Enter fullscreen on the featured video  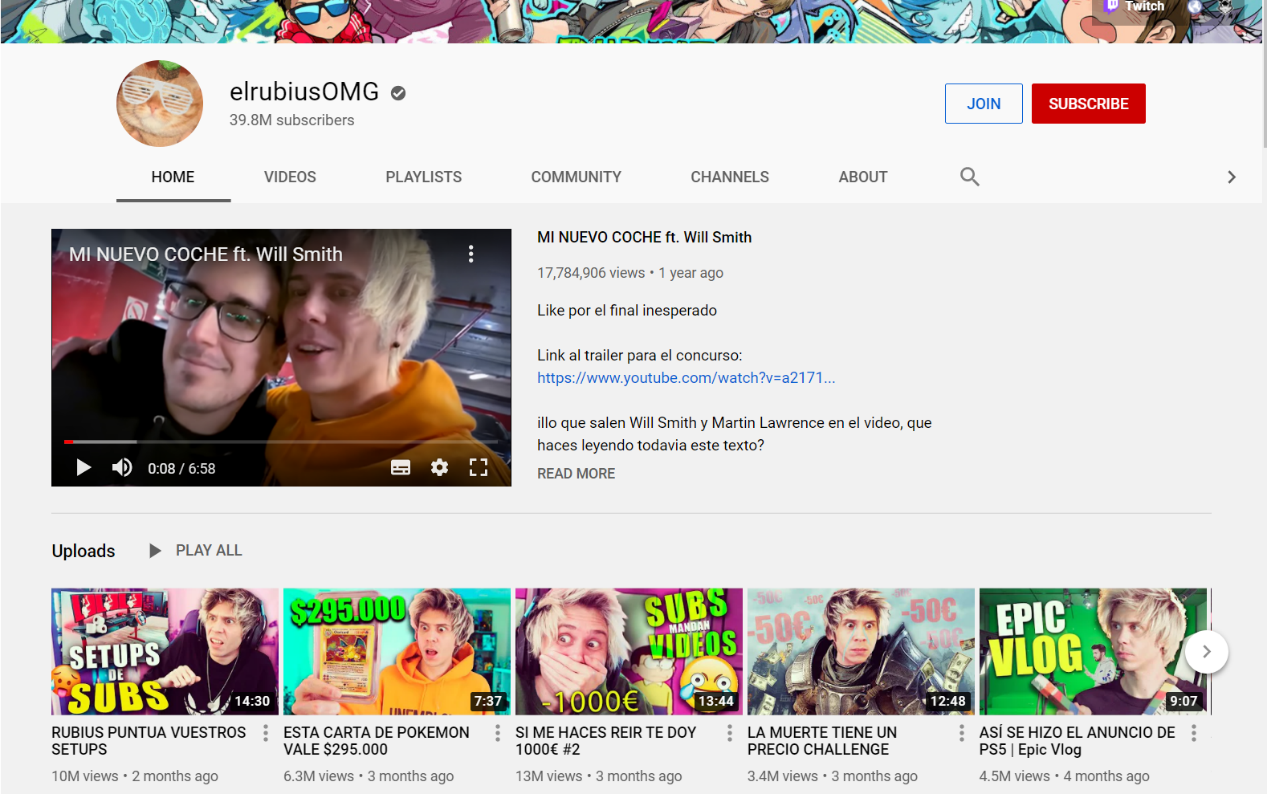[478, 468]
